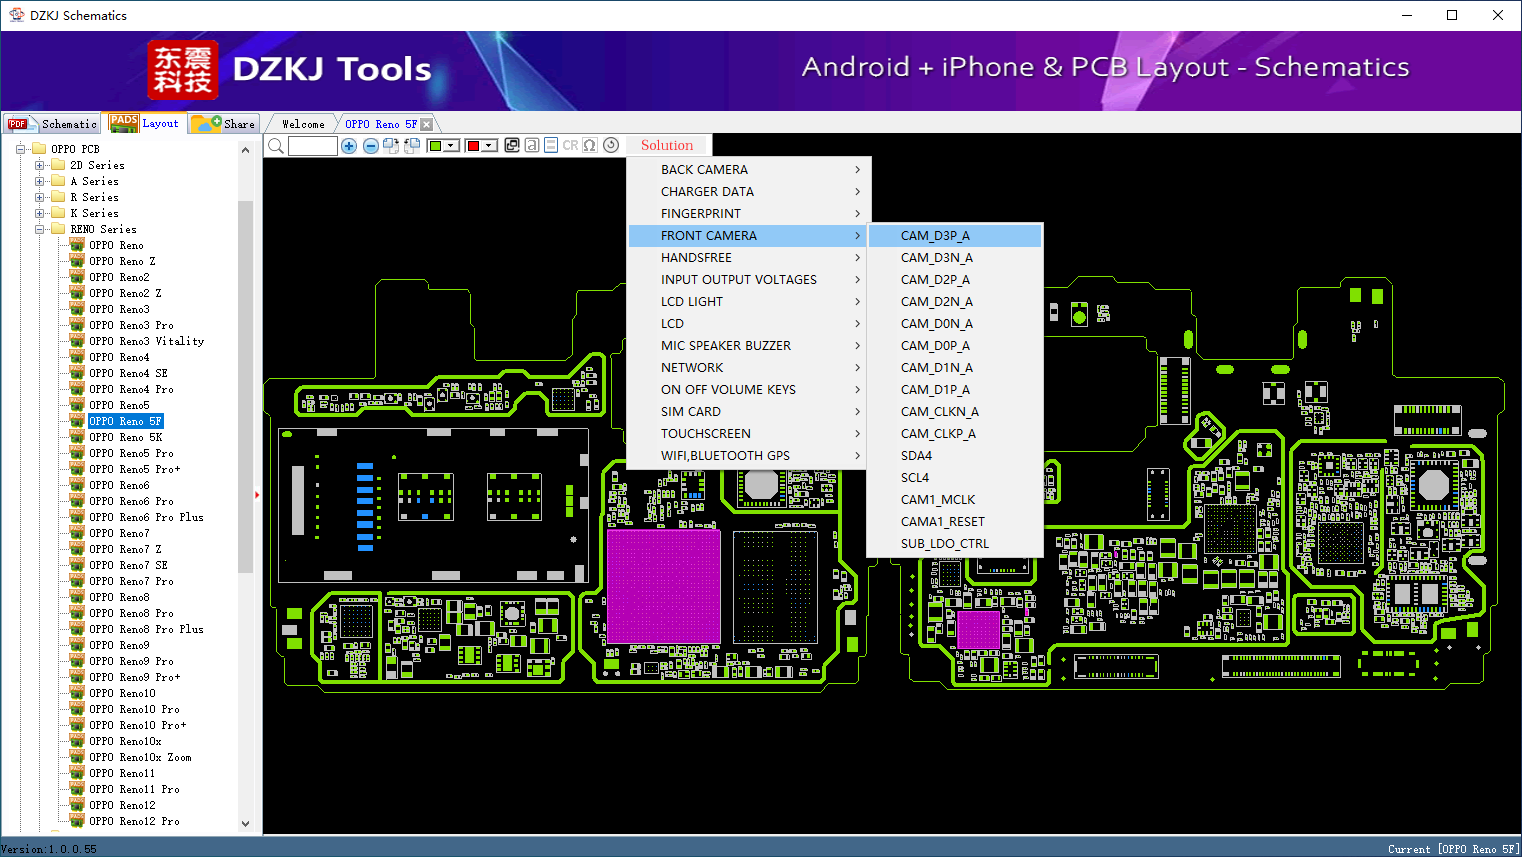
Task: Open the LCD LIGHT submenu
Action: click(x=750, y=302)
